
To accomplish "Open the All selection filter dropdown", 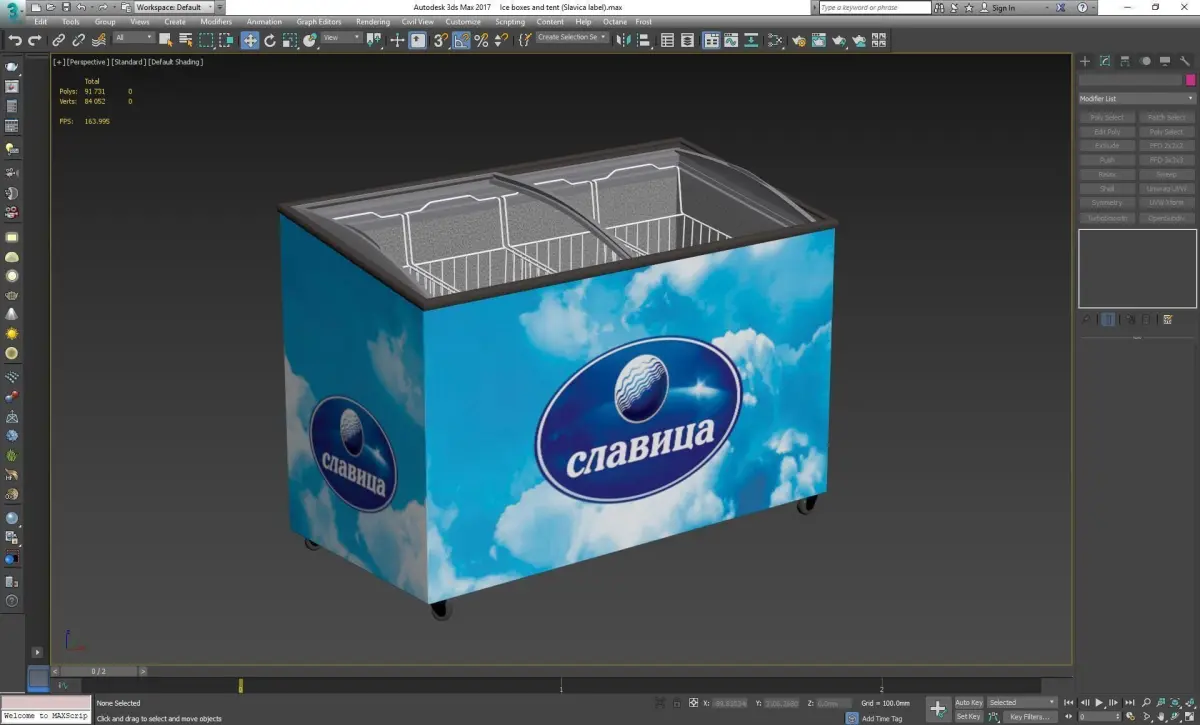I will [133, 38].
